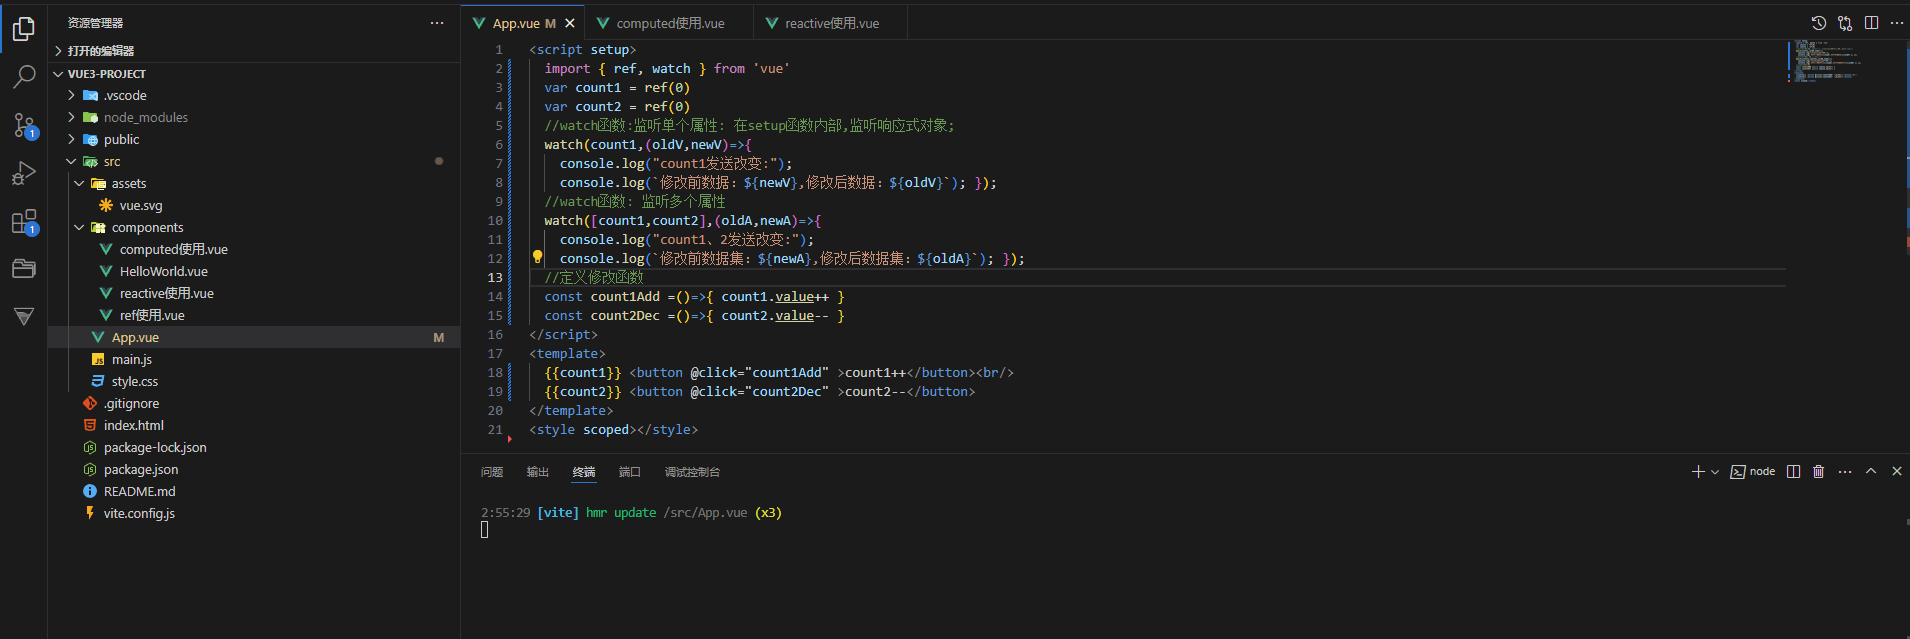Open the 端口 panel tab
This screenshot has height=639, width=1910.
point(630,472)
